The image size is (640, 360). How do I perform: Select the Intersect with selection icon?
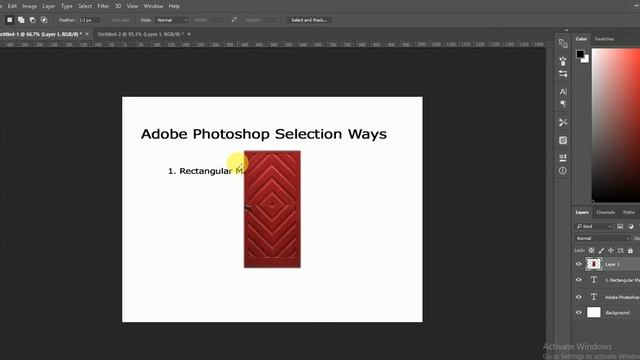44,20
